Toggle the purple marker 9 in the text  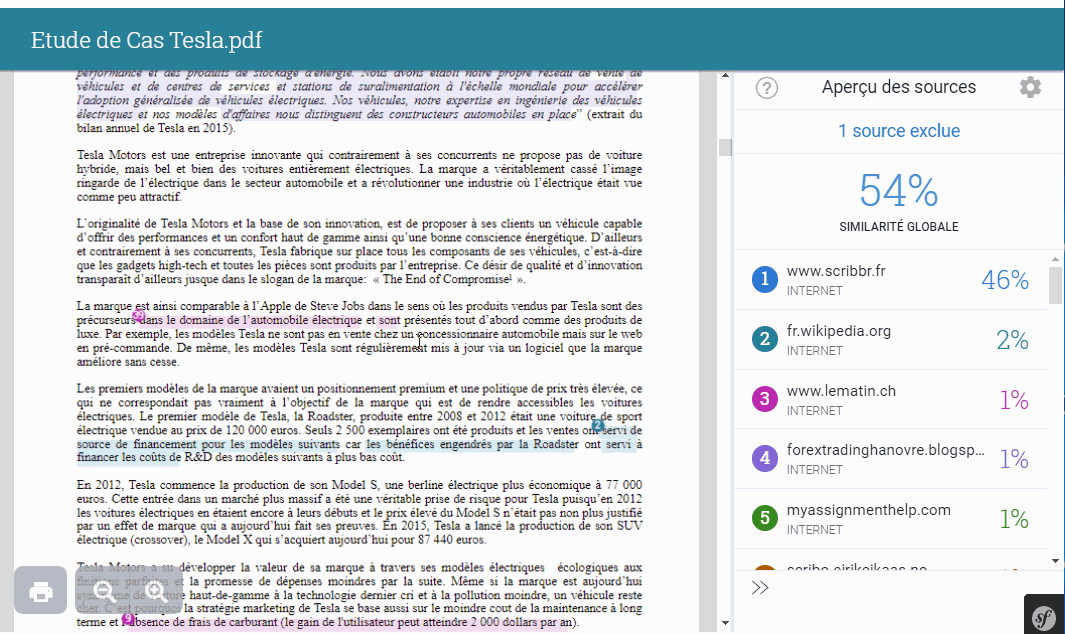point(127,620)
